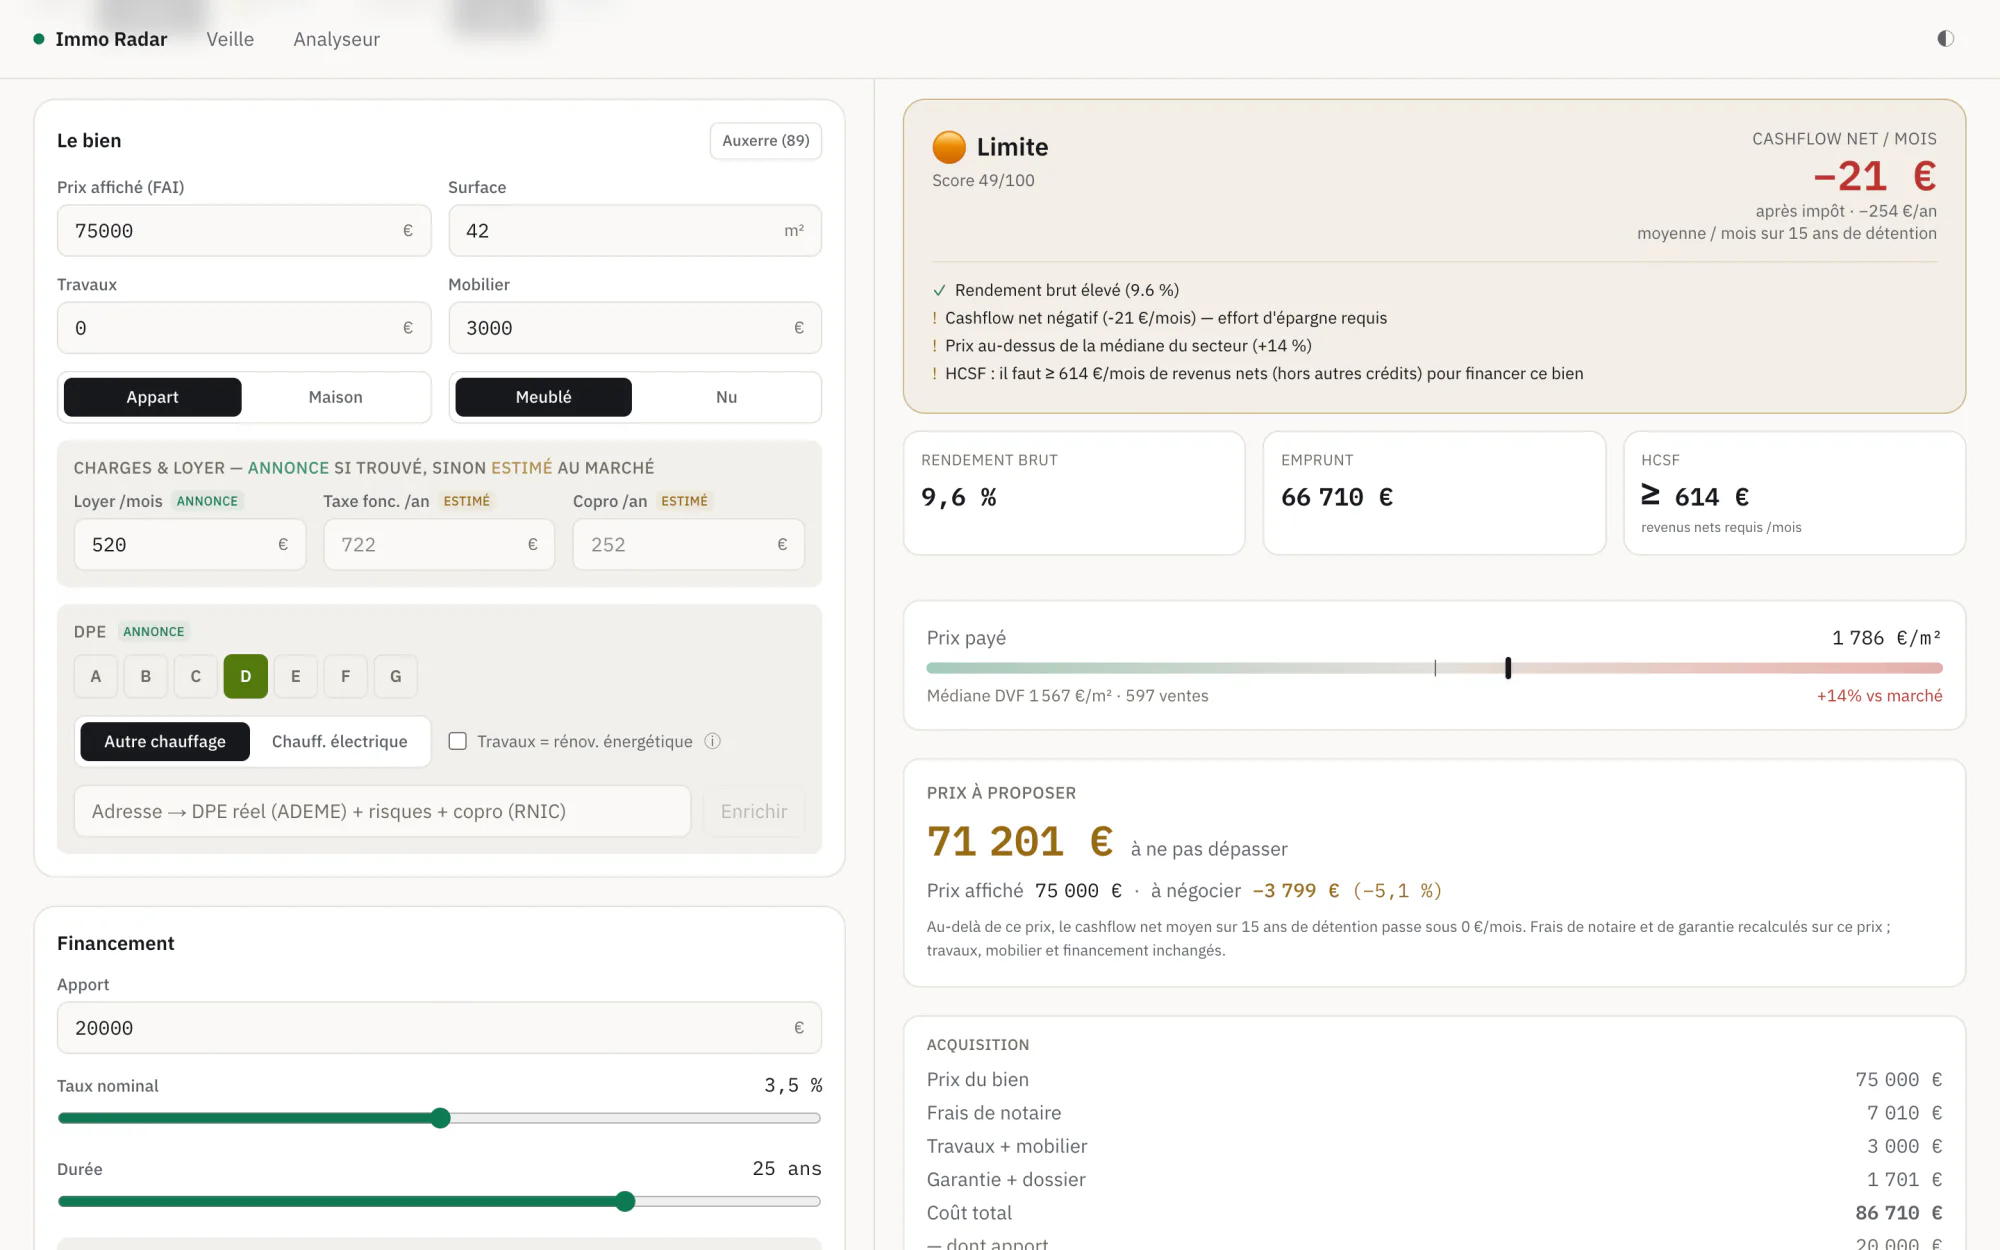The image size is (2000, 1250).
Task: Click the Prix payé price marker
Action: click(1508, 668)
